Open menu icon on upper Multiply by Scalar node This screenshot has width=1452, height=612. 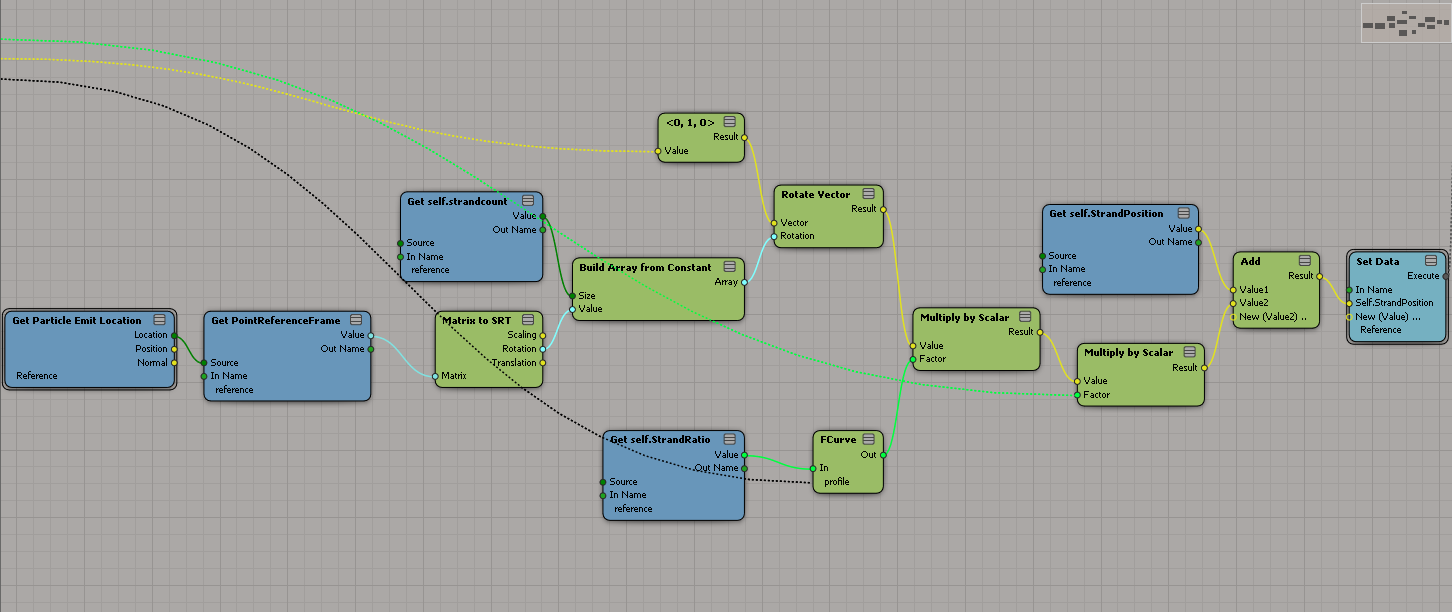(x=1026, y=317)
